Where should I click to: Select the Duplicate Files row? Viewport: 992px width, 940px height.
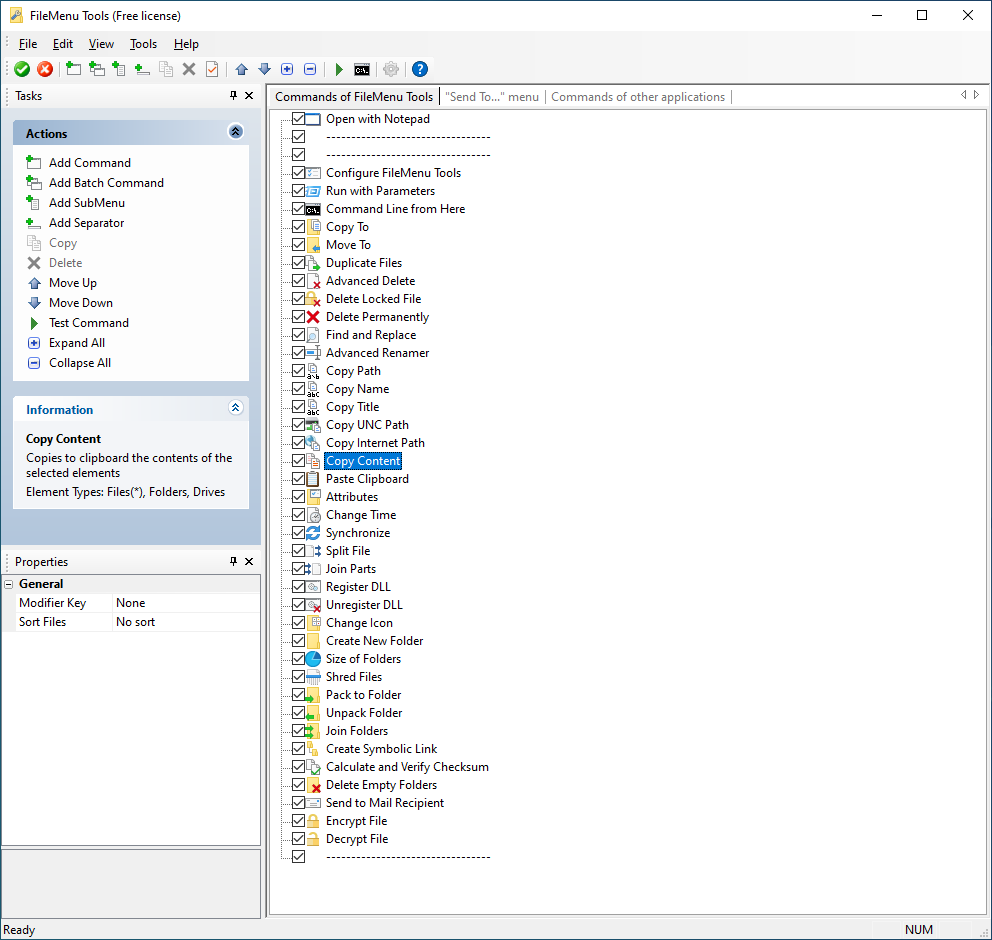pyautogui.click(x=363, y=263)
